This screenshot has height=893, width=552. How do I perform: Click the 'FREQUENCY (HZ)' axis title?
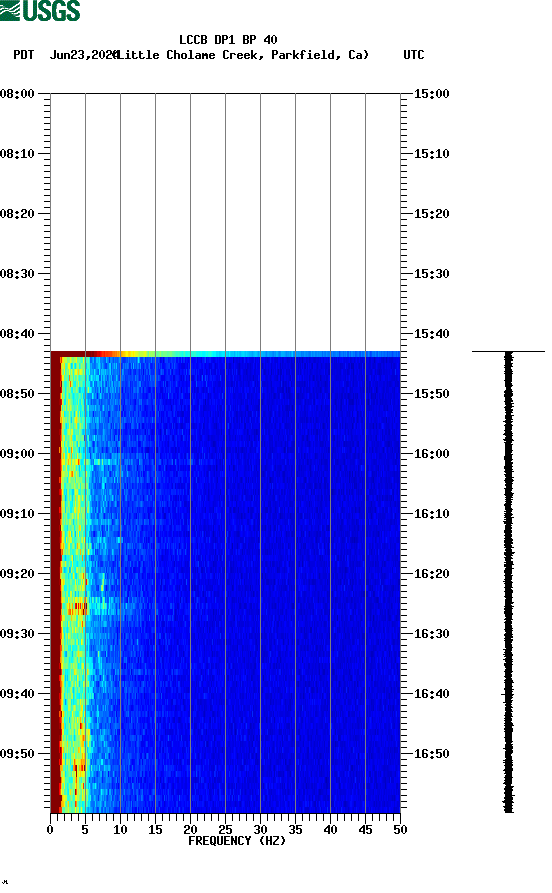pyautogui.click(x=236, y=841)
